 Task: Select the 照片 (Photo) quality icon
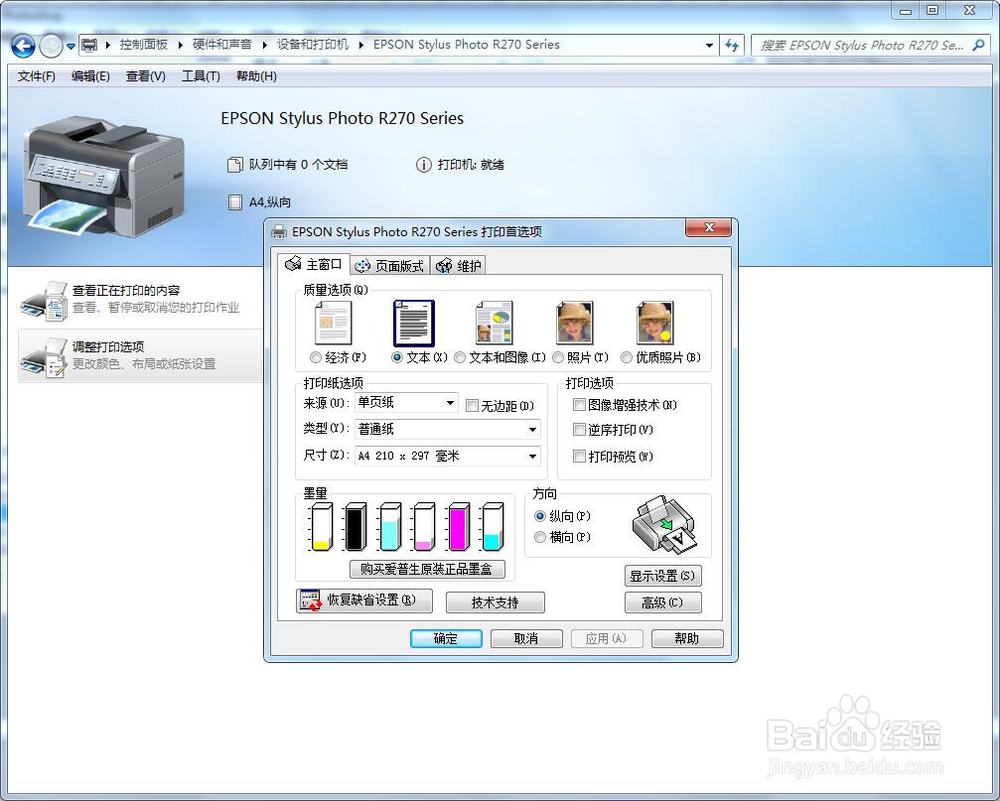pos(574,322)
